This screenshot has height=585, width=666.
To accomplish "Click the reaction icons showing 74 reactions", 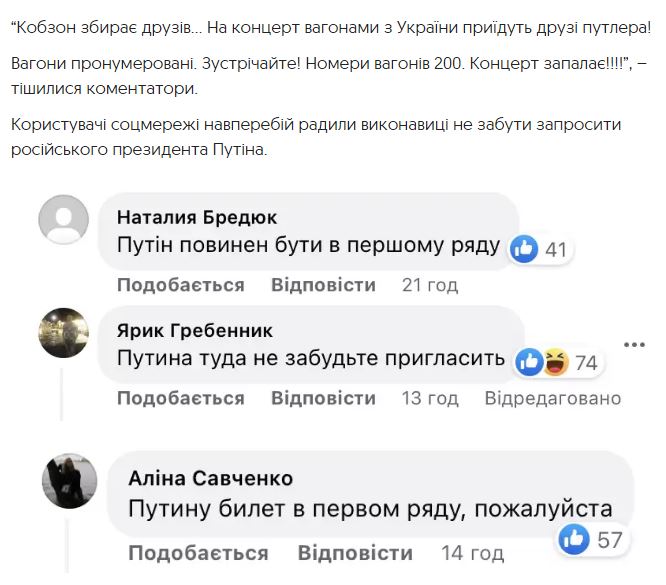I will 543,362.
